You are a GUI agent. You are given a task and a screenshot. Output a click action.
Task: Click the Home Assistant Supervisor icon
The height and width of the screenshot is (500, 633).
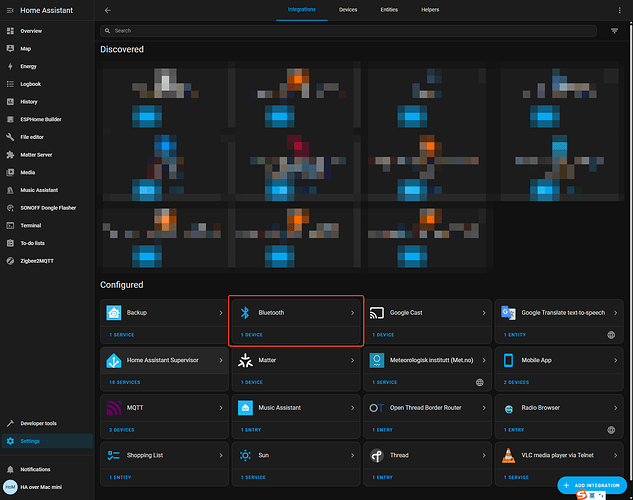pyautogui.click(x=113, y=360)
